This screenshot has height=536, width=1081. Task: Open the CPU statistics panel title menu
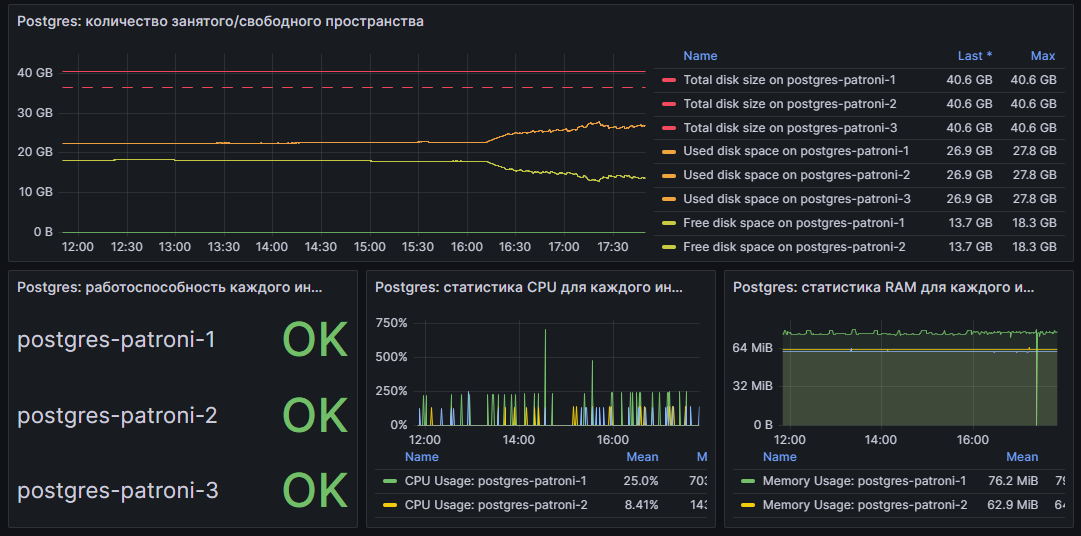528,288
